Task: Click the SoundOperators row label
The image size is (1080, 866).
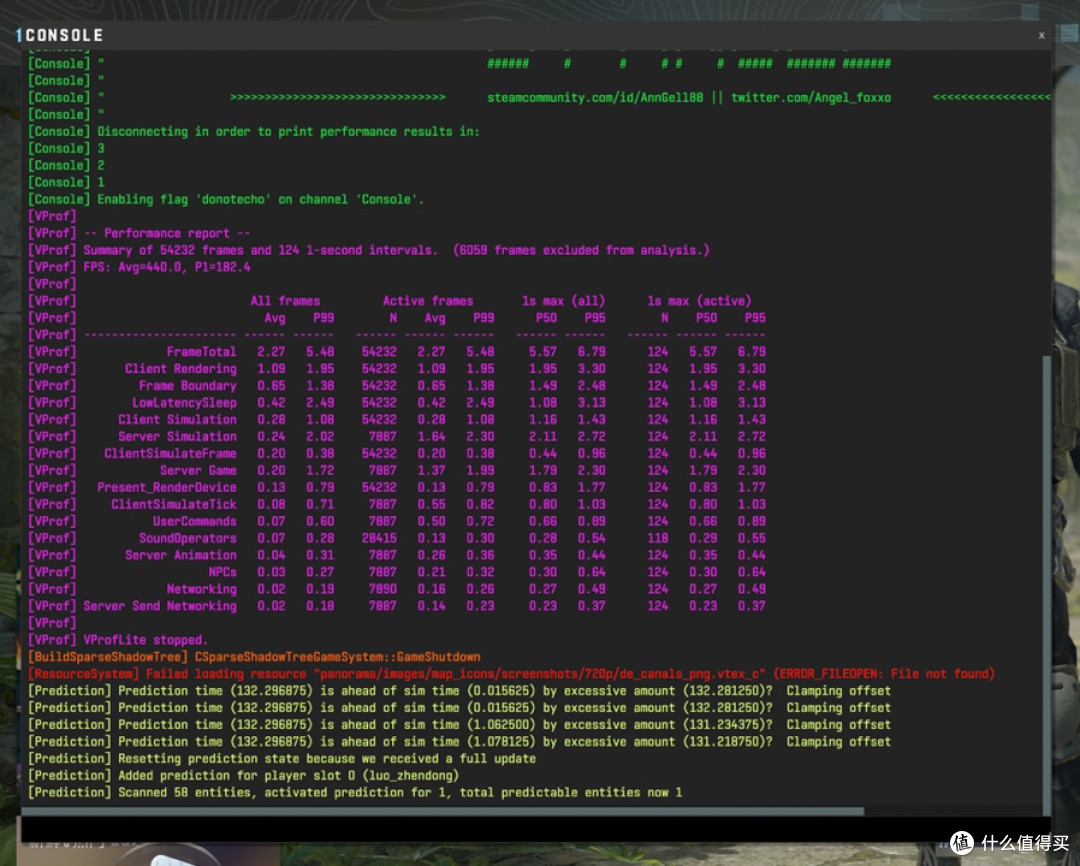Action: click(x=187, y=538)
